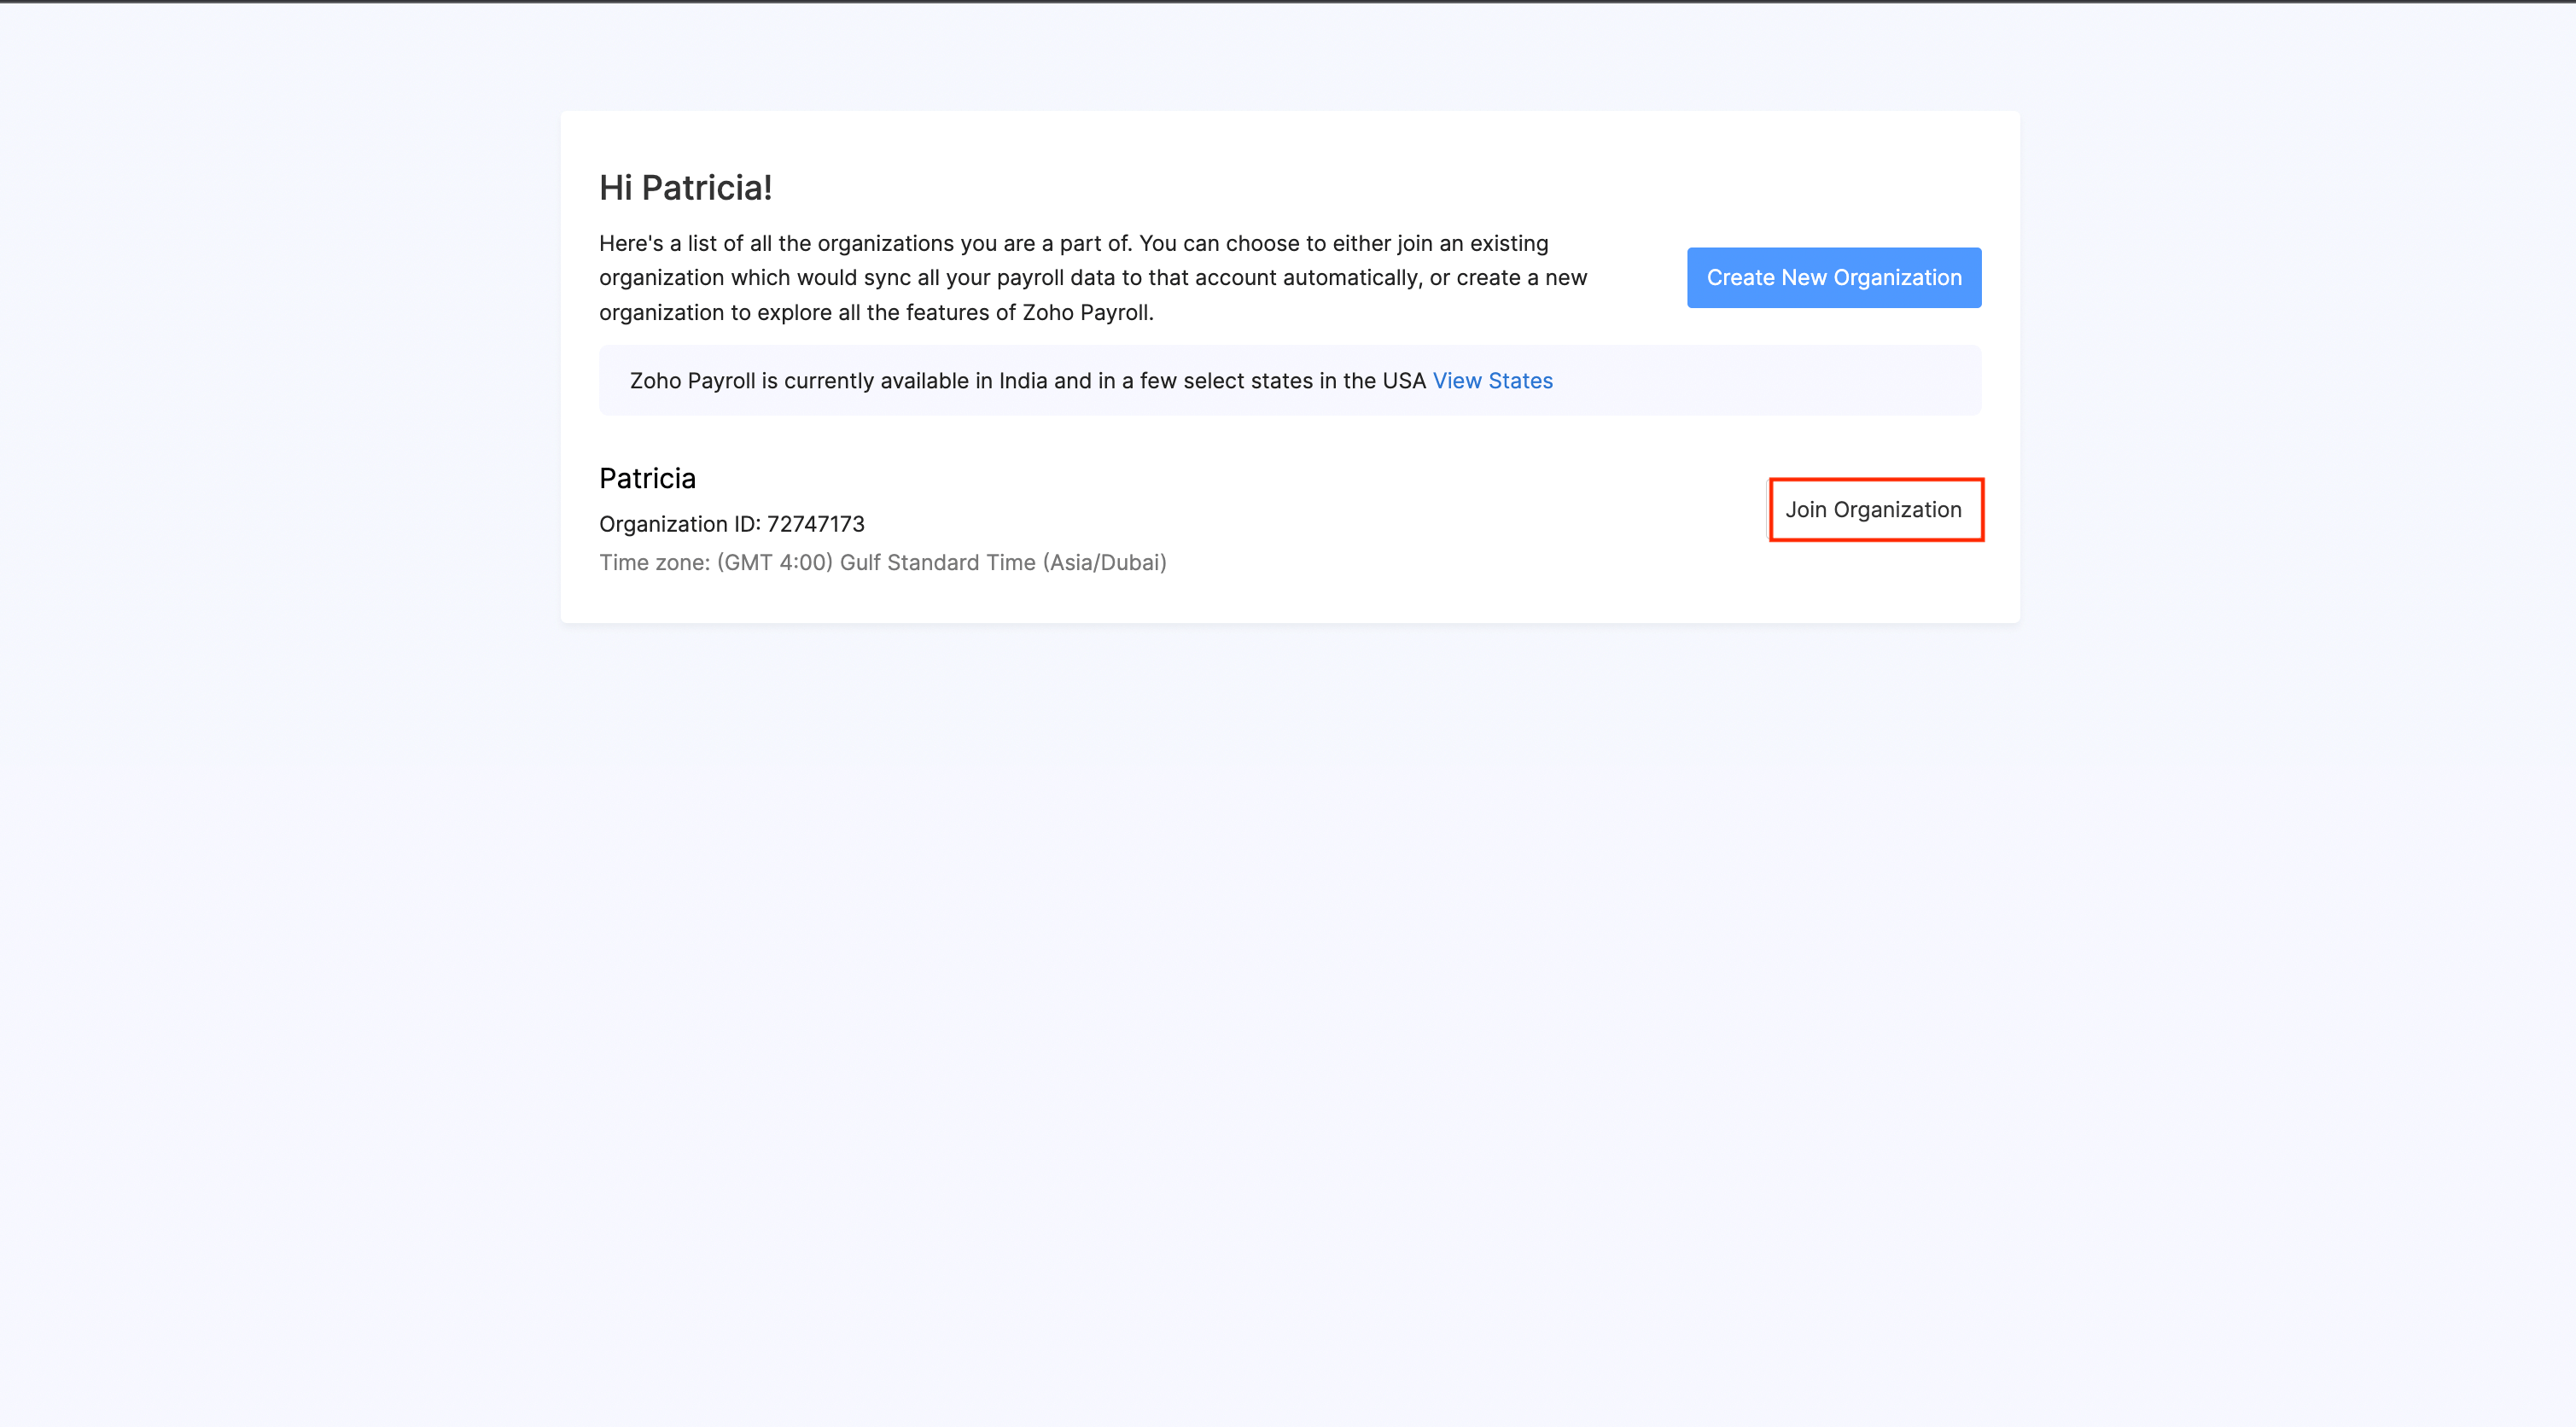Click the blue Create New Organization action
2576x1427 pixels.
1833,277
